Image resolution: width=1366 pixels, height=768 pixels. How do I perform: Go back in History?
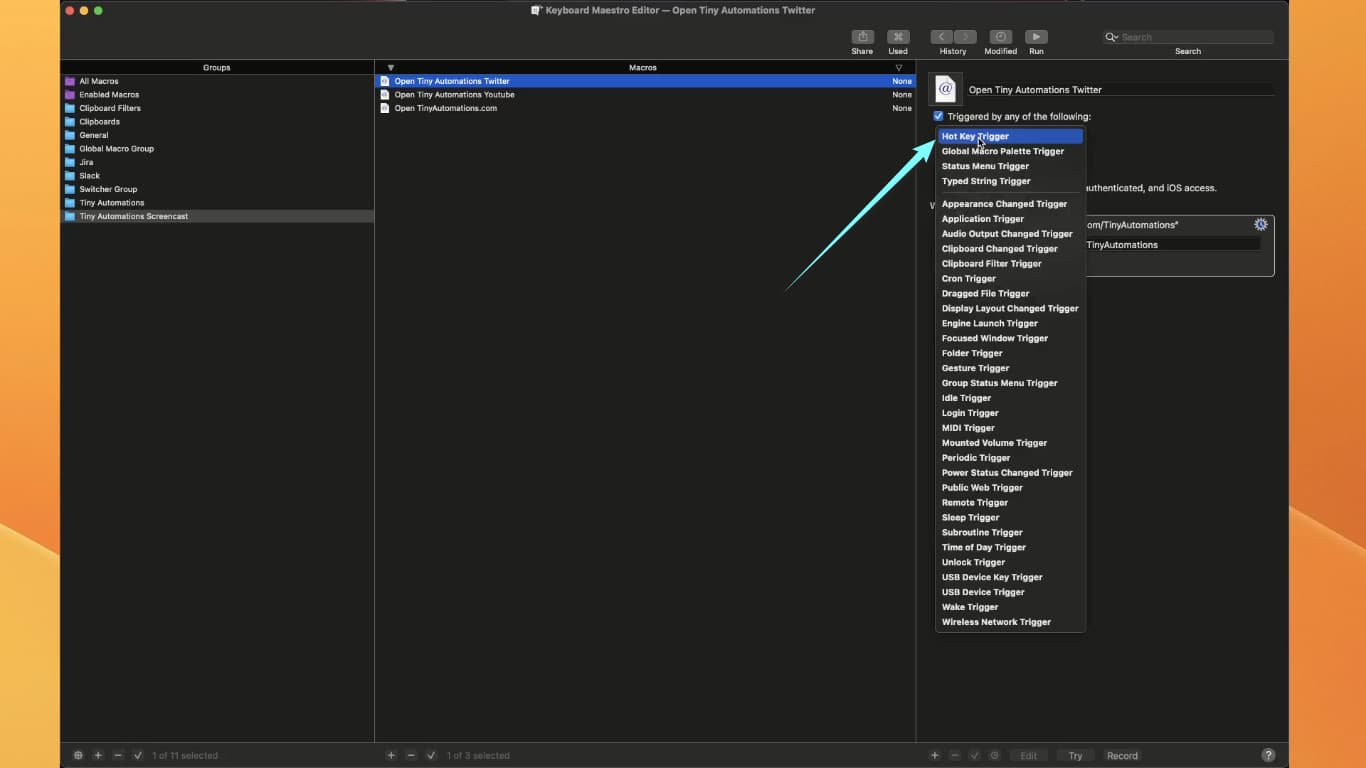[x=941, y=37]
